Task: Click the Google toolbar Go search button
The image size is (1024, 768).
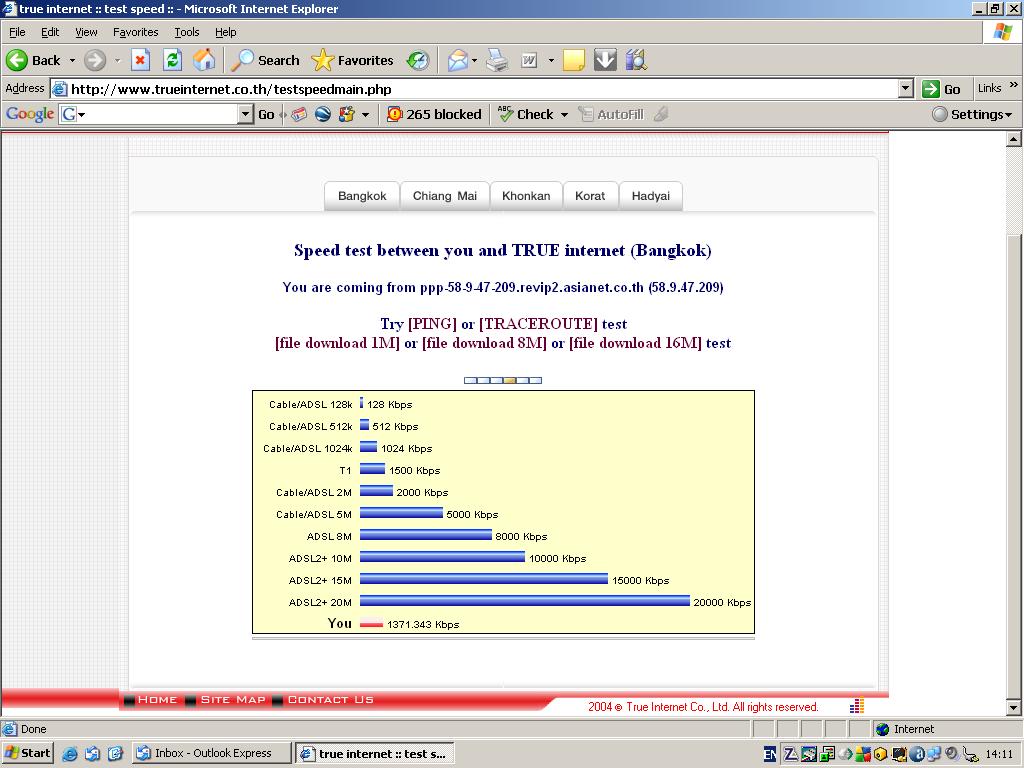Action: [266, 115]
